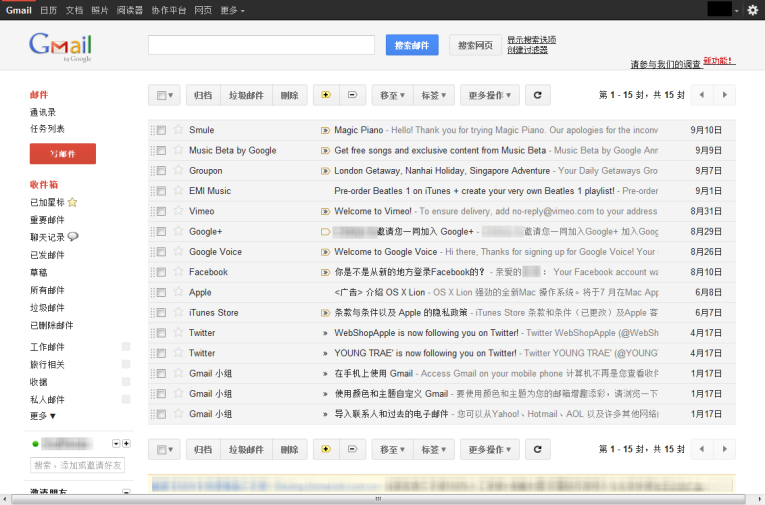Click into the mail search input field
The height and width of the screenshot is (505, 765).
coord(262,45)
